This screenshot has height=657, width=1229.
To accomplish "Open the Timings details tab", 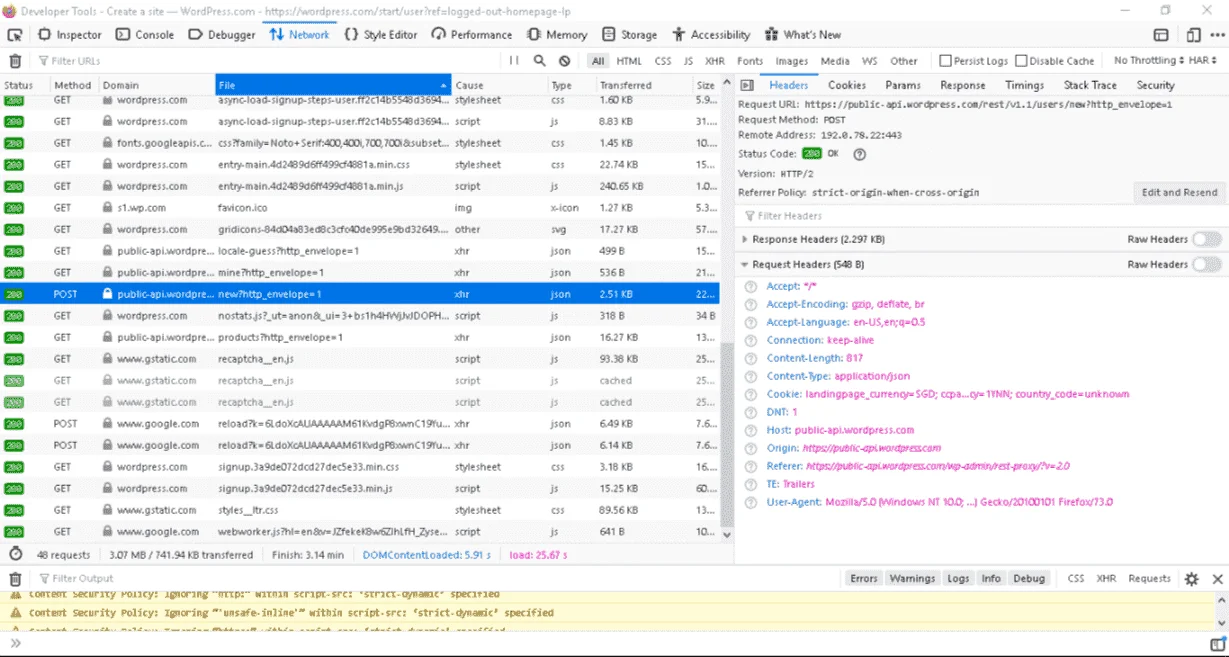I will [x=1024, y=85].
